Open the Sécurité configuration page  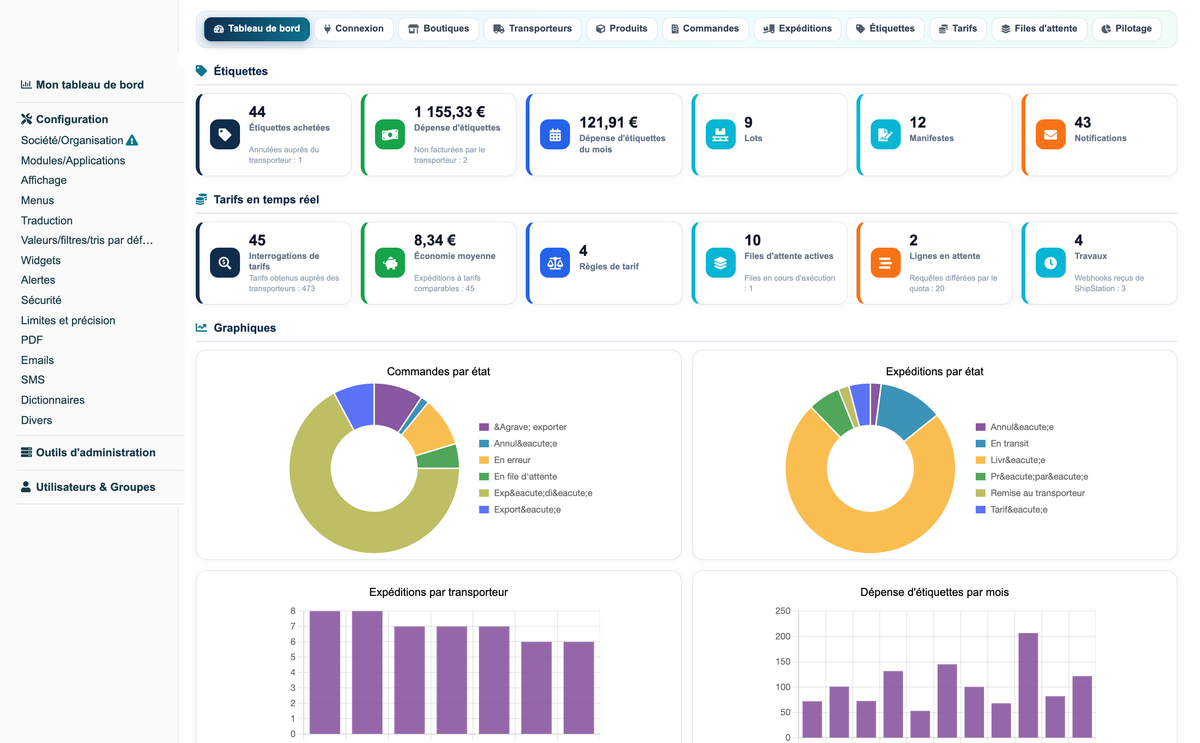click(x=41, y=300)
